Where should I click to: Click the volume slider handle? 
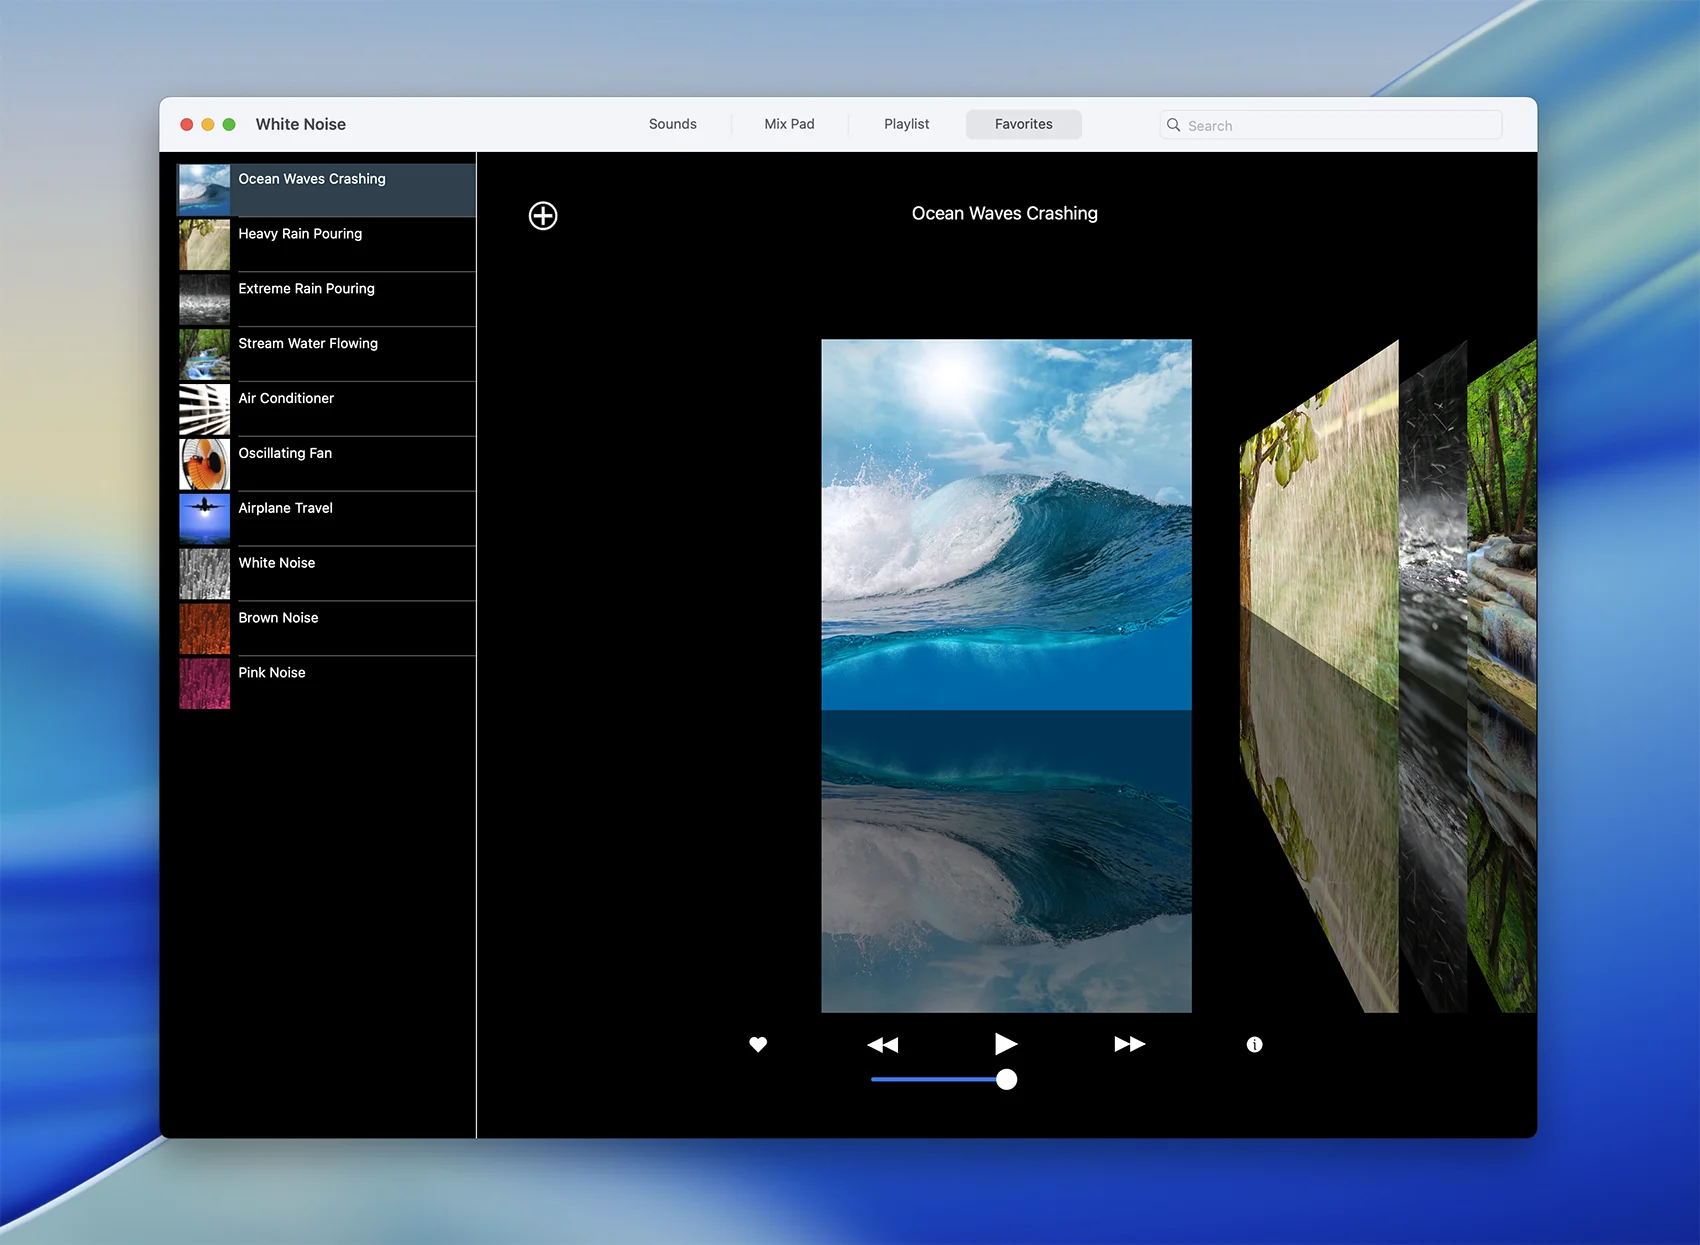(x=1007, y=1079)
